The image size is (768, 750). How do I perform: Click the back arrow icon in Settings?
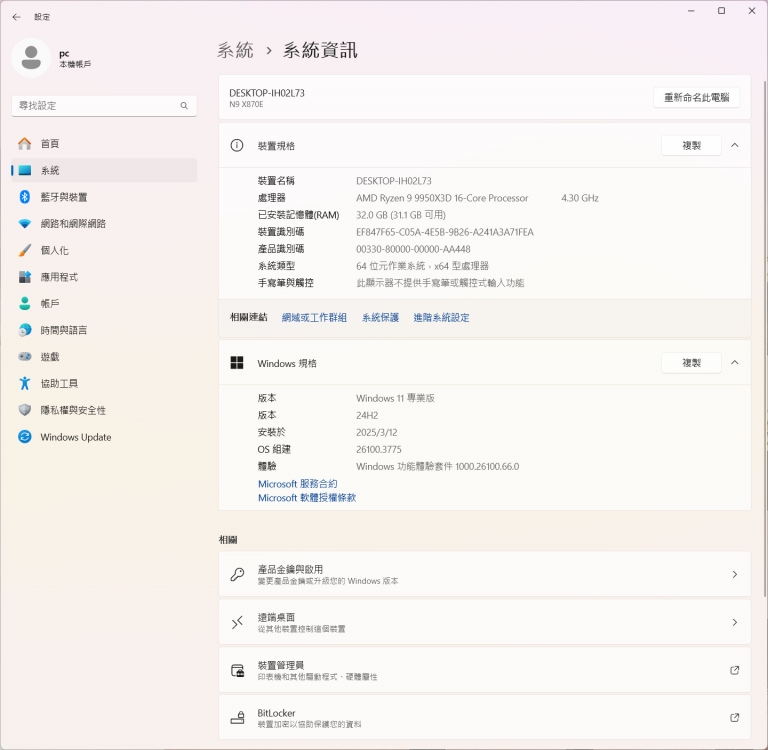[x=17, y=17]
